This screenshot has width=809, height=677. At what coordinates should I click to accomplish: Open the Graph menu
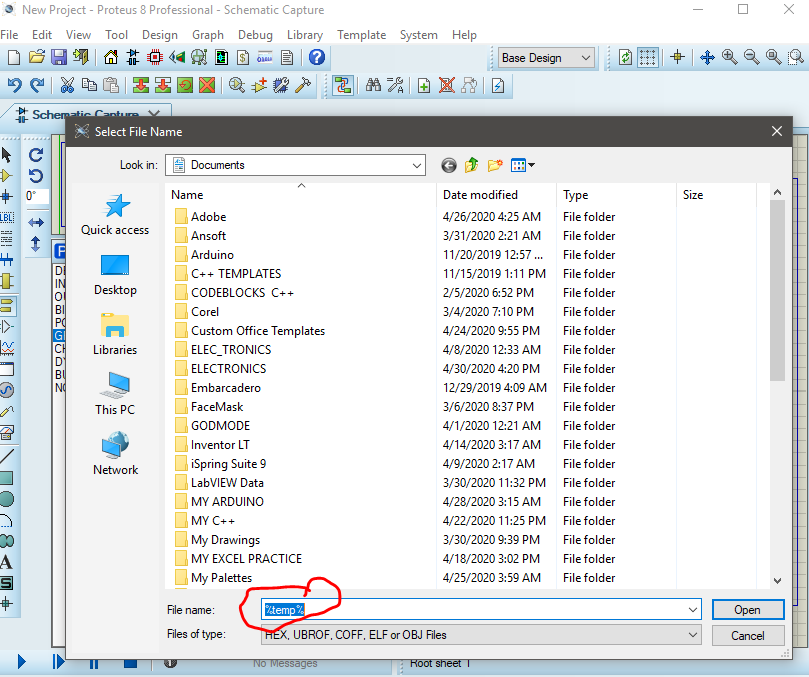click(208, 35)
